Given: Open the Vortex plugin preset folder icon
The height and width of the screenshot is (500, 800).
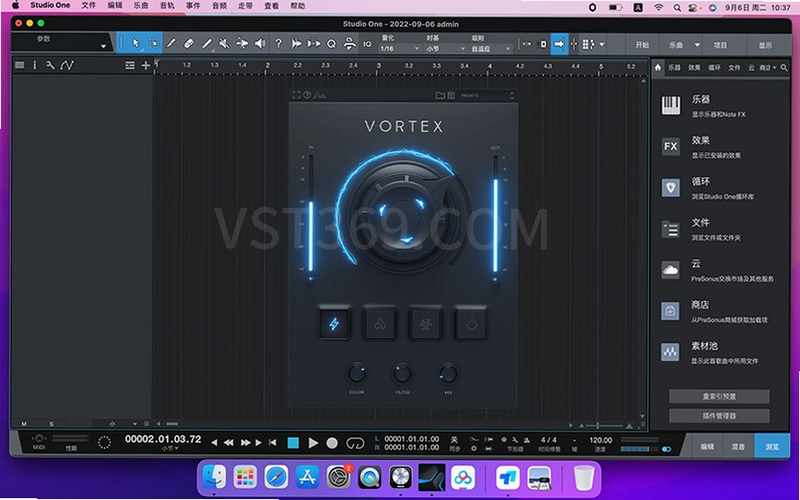Looking at the screenshot, I should [x=440, y=95].
